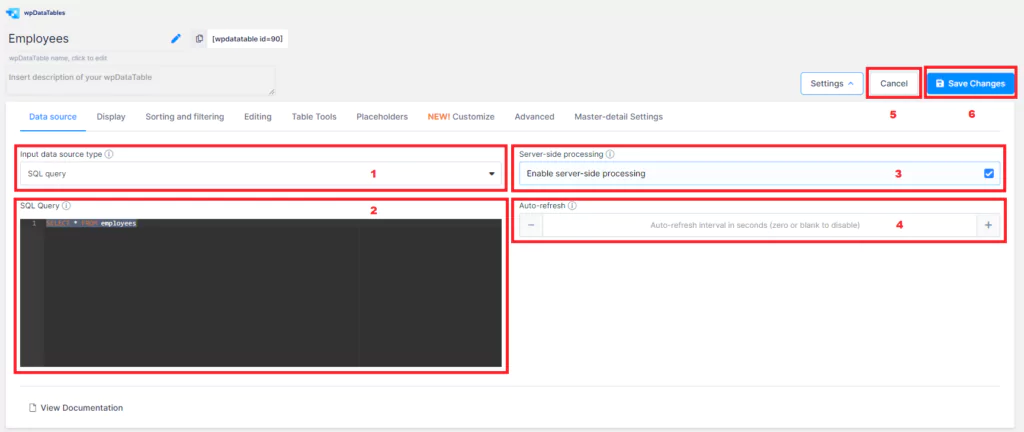Copy the wpdatatable shortcode with copy icon
This screenshot has width=1024, height=432.
pos(200,39)
